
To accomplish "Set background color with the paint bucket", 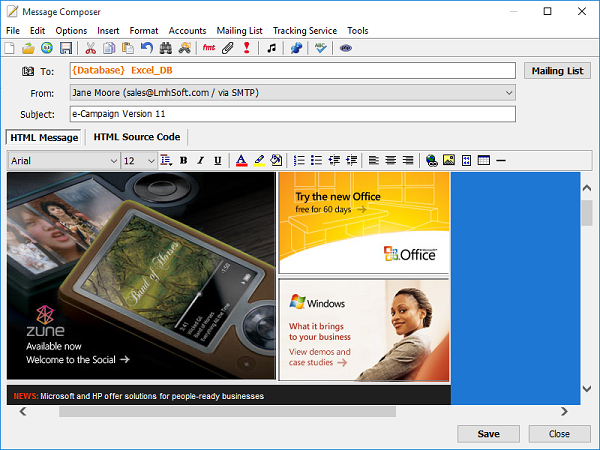I will coord(276,160).
